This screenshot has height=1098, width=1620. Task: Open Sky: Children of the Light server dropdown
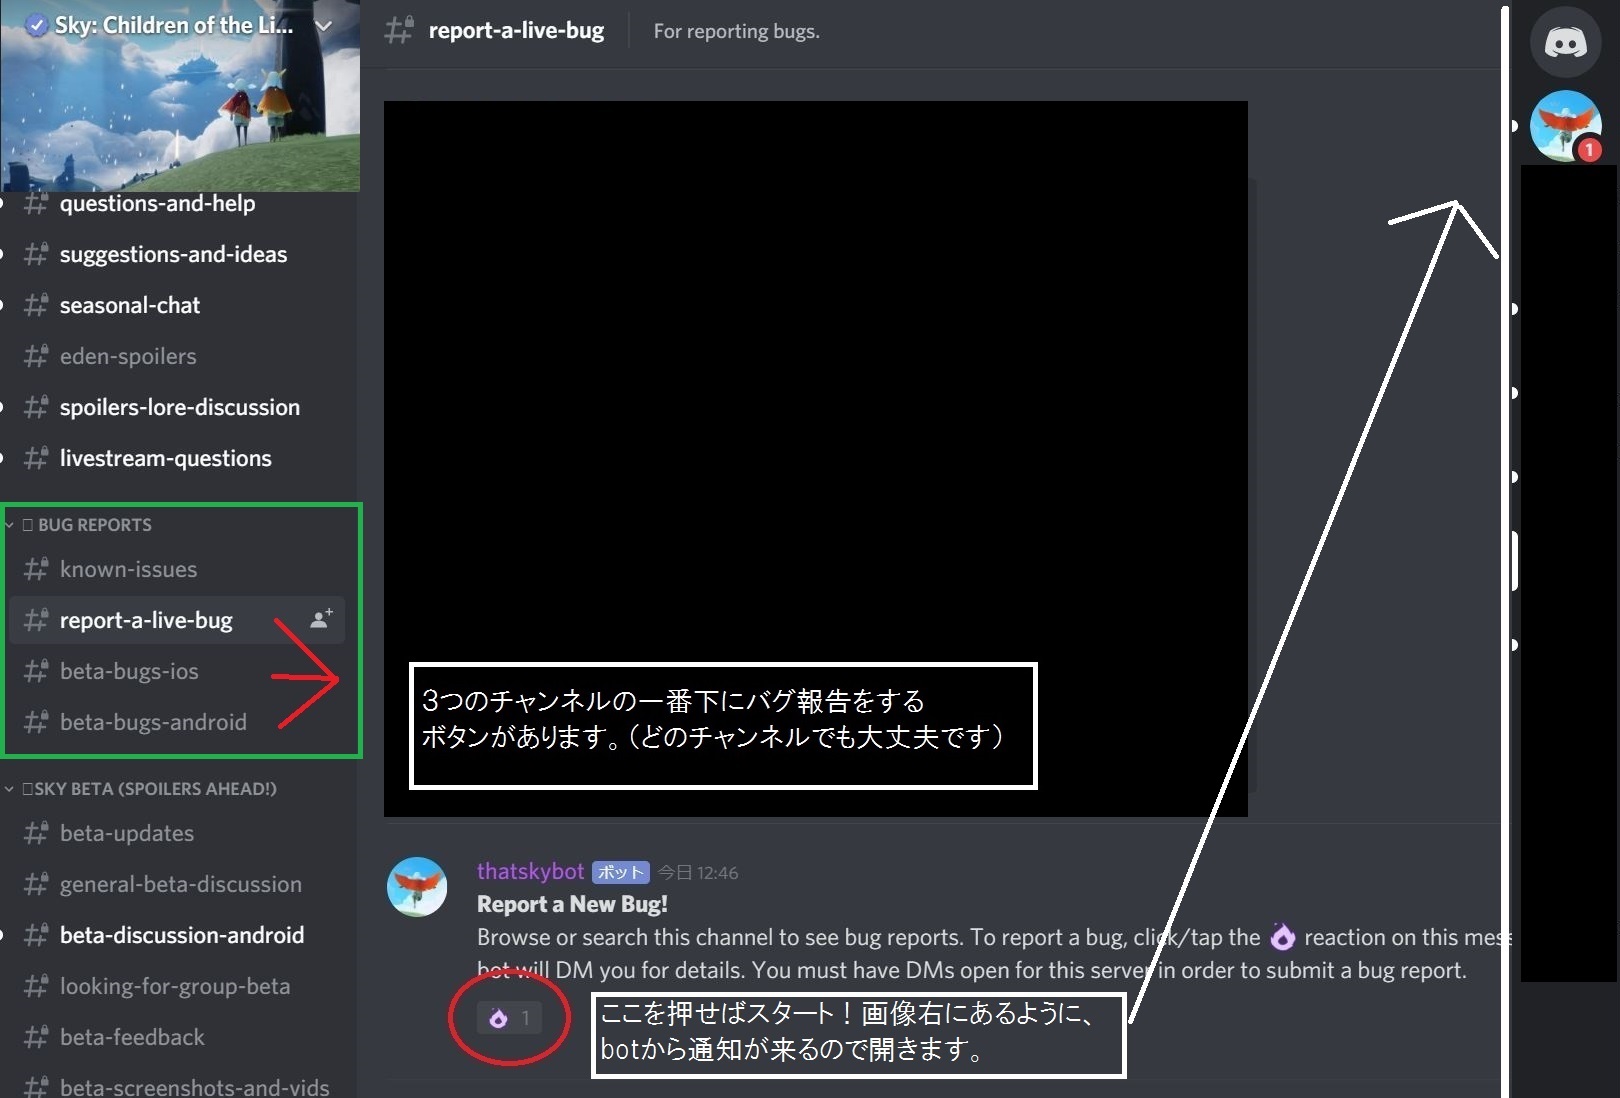[323, 26]
